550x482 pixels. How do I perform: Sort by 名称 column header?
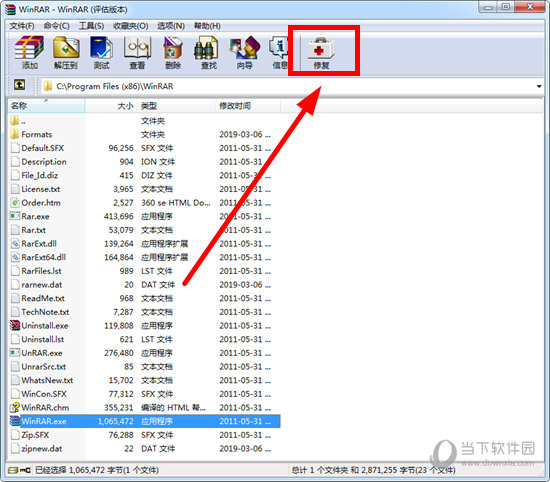46,106
